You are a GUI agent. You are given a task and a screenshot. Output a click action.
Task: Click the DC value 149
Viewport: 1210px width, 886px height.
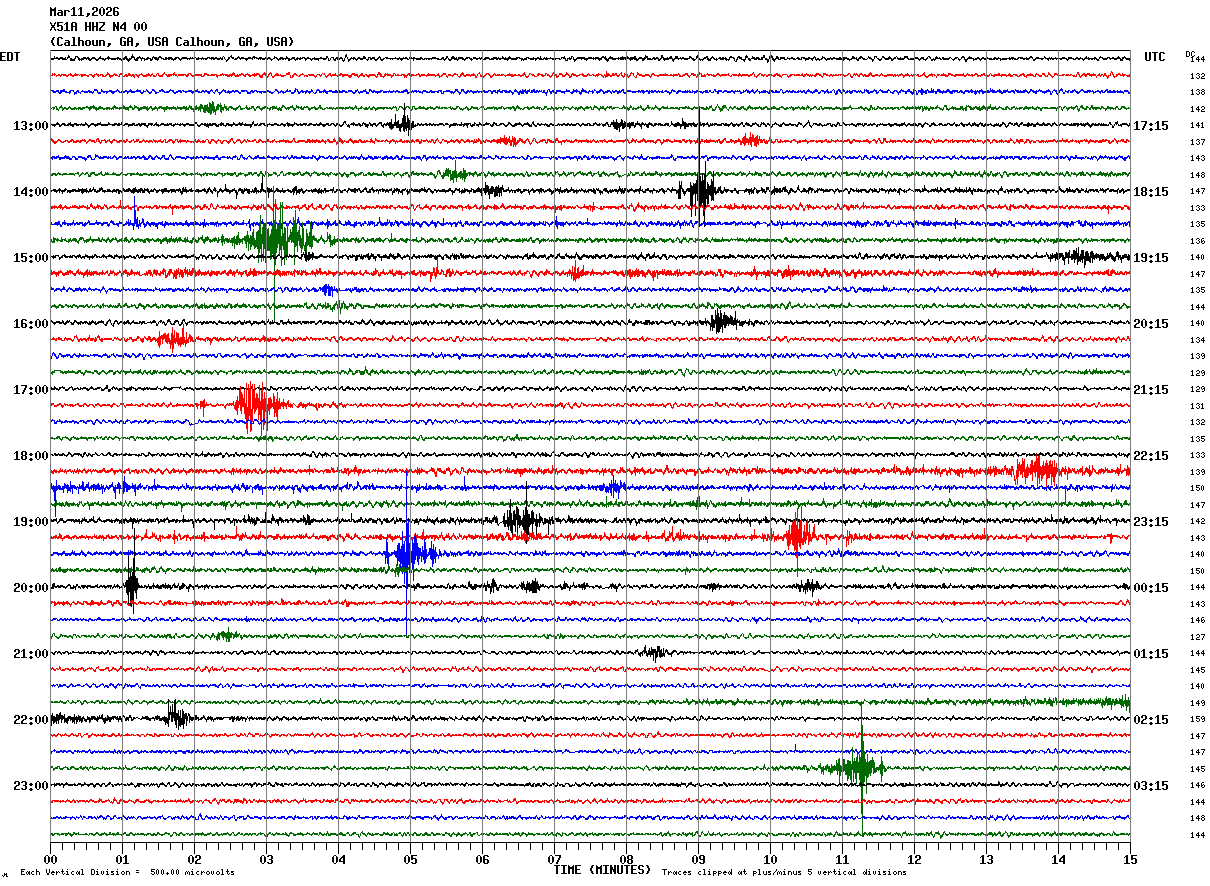coord(1197,703)
